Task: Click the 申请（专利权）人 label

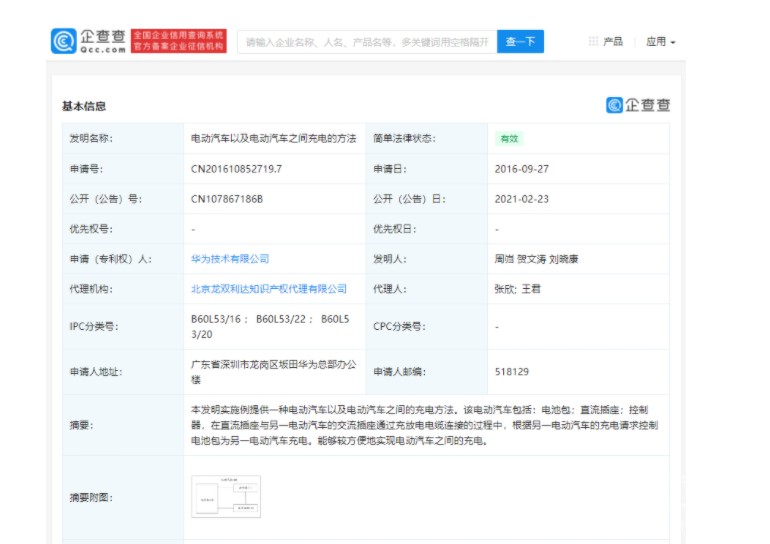Action: point(110,259)
